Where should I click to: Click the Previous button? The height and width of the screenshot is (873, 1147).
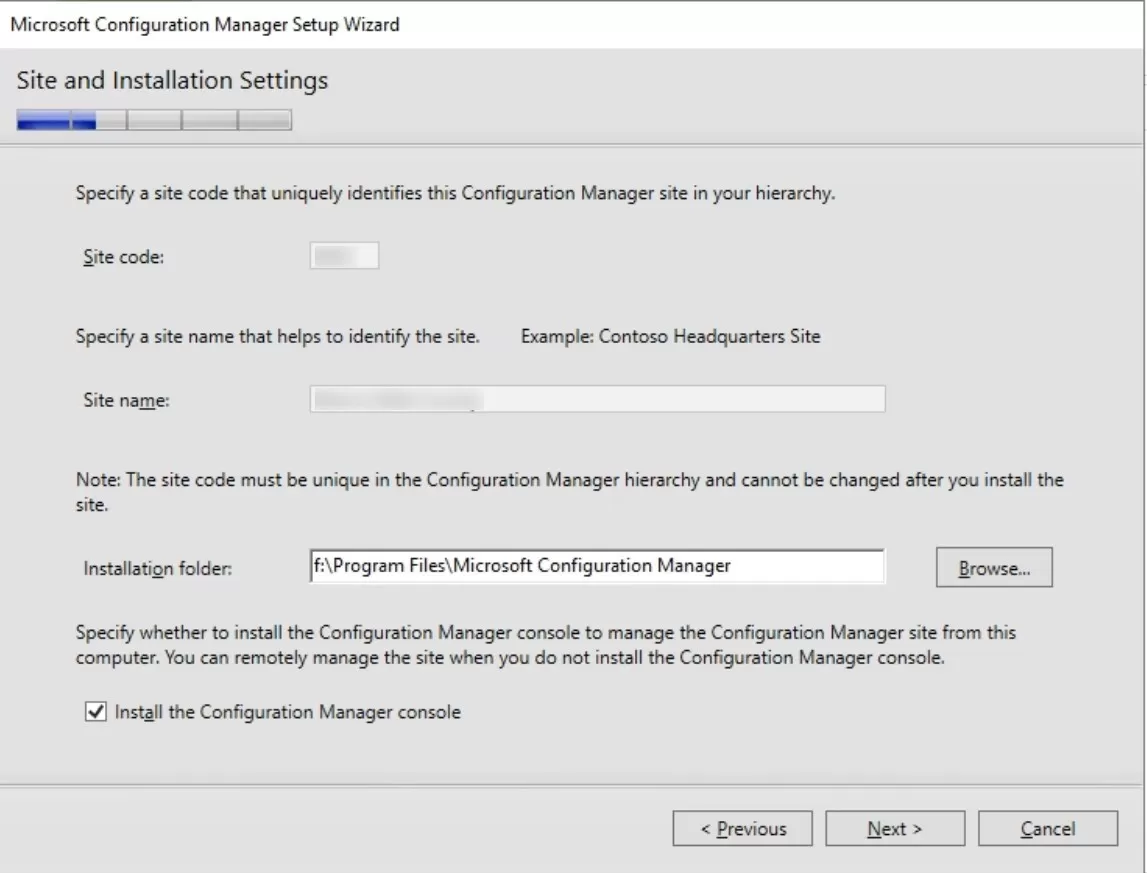click(x=743, y=828)
